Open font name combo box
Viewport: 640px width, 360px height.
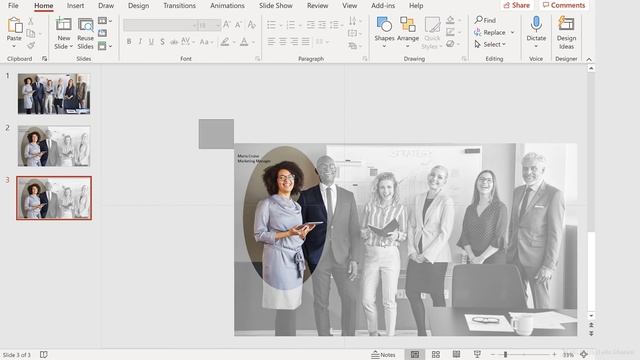click(160, 25)
